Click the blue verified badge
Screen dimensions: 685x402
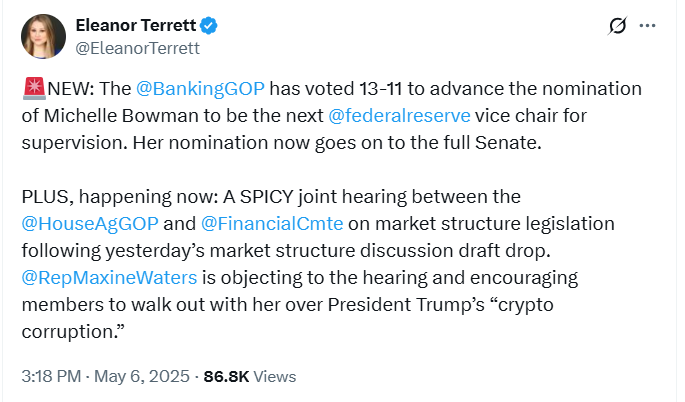click(209, 24)
